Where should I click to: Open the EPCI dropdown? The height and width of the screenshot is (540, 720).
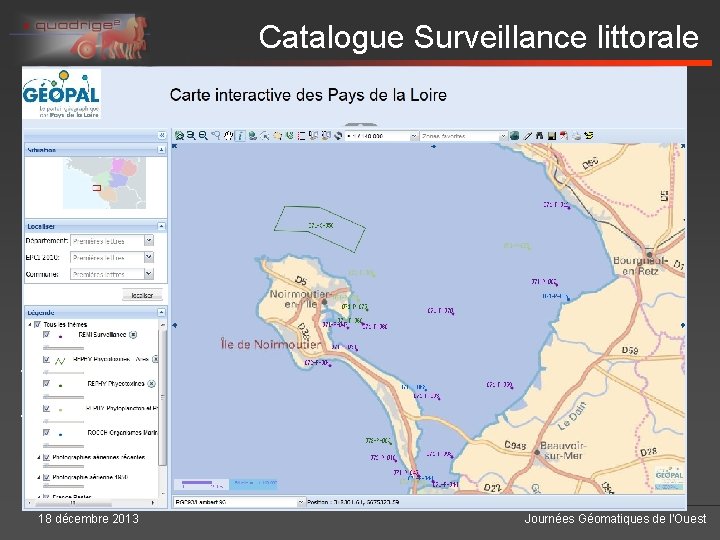[x=149, y=257]
